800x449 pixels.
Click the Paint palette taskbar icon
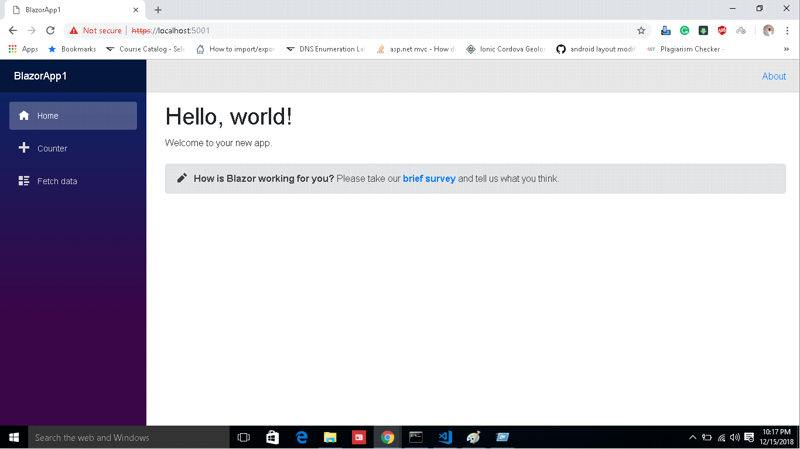[473, 437]
